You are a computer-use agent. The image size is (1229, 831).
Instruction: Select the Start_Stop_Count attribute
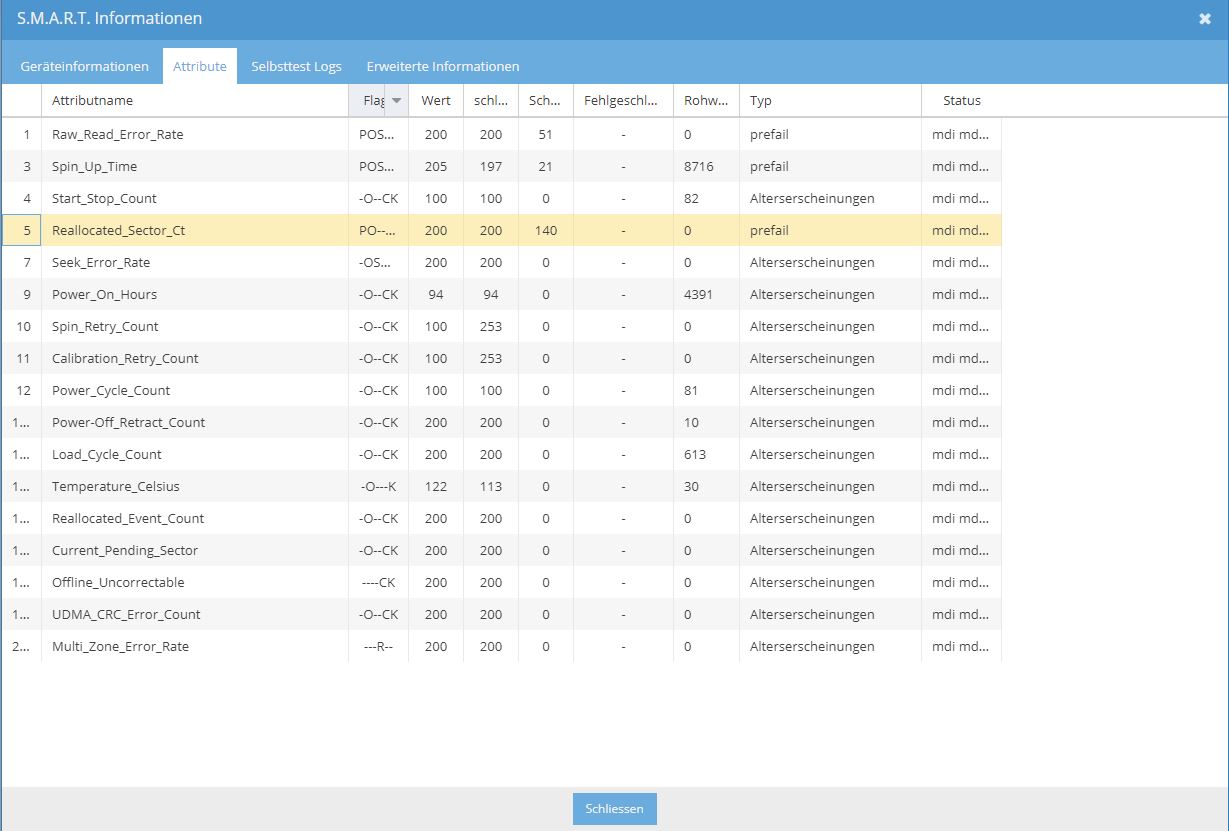[104, 198]
